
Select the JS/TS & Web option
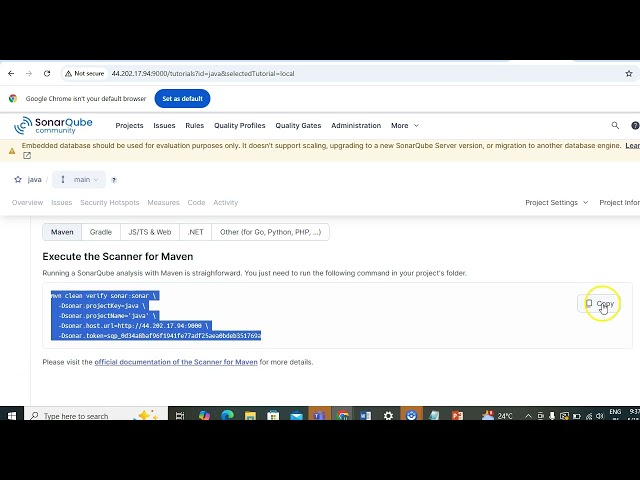[x=150, y=232]
